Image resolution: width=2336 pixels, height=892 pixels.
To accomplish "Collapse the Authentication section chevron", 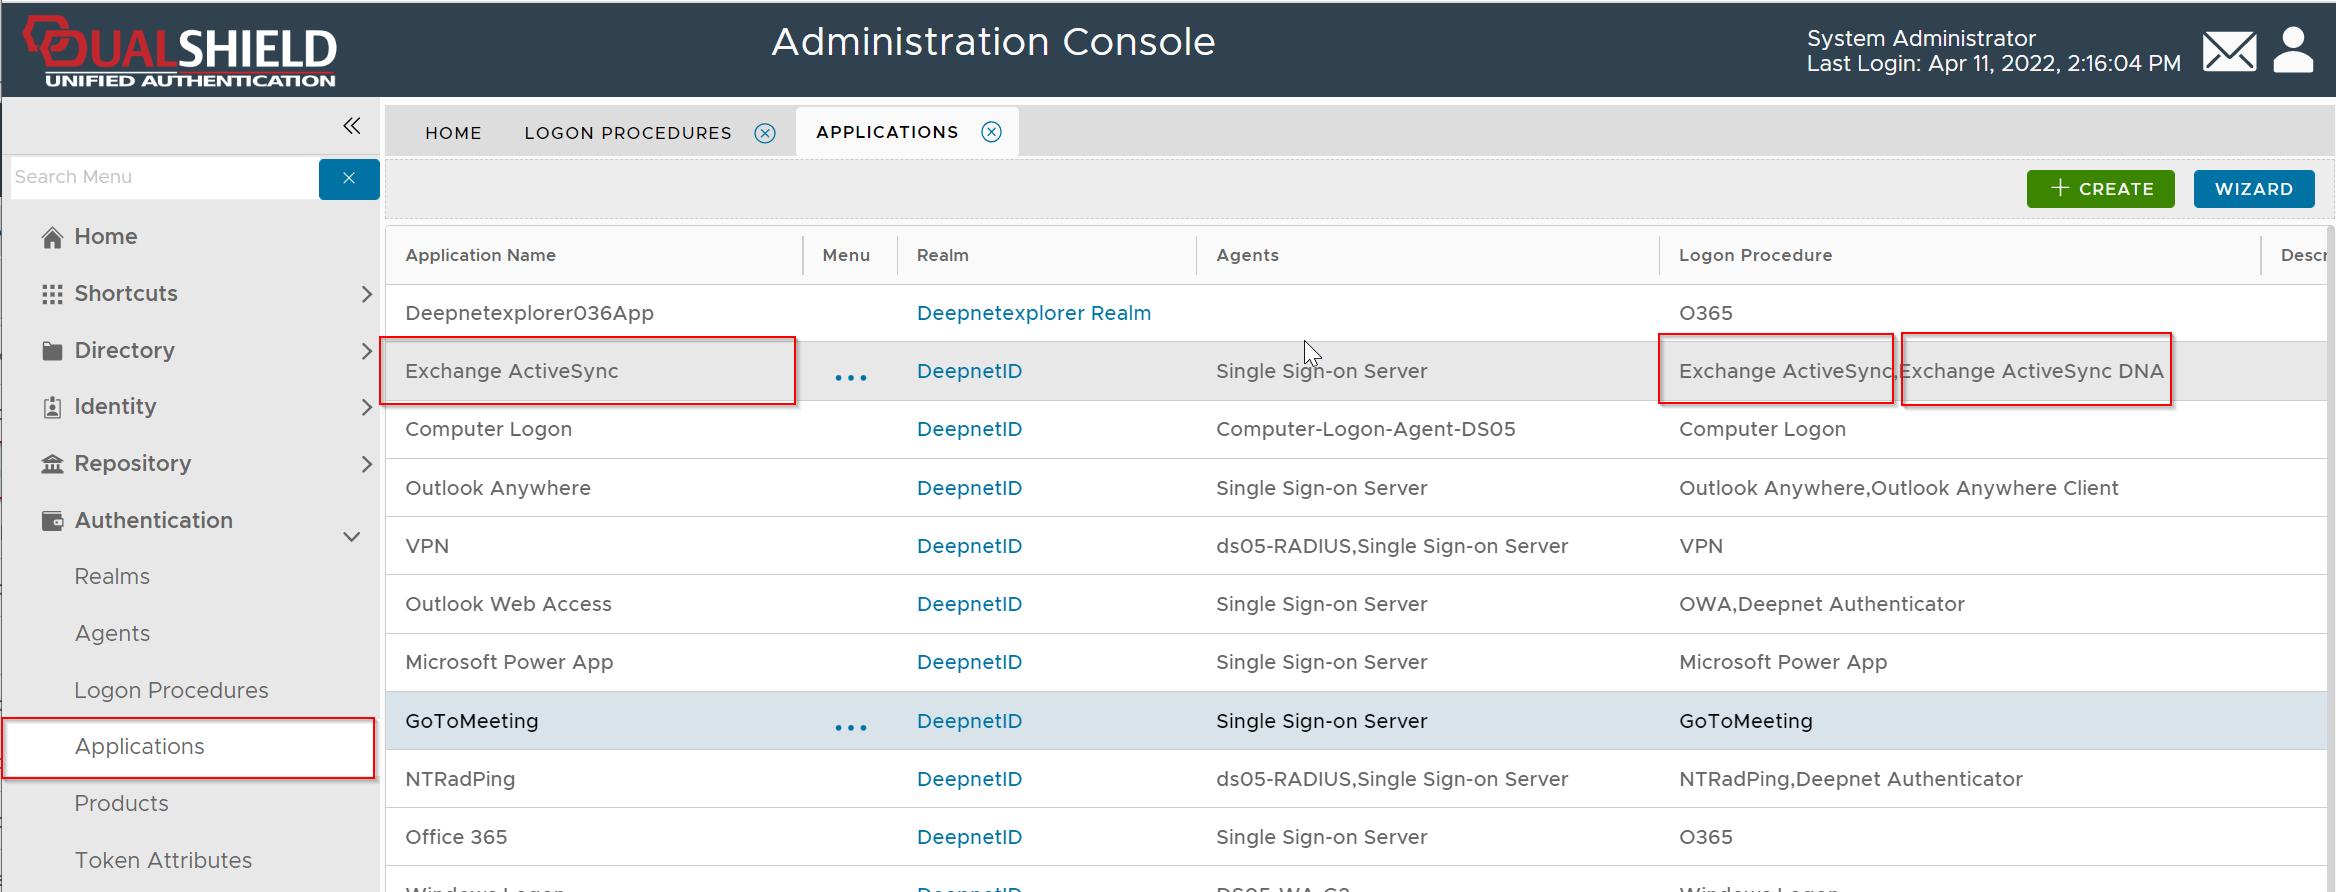I will (x=352, y=537).
